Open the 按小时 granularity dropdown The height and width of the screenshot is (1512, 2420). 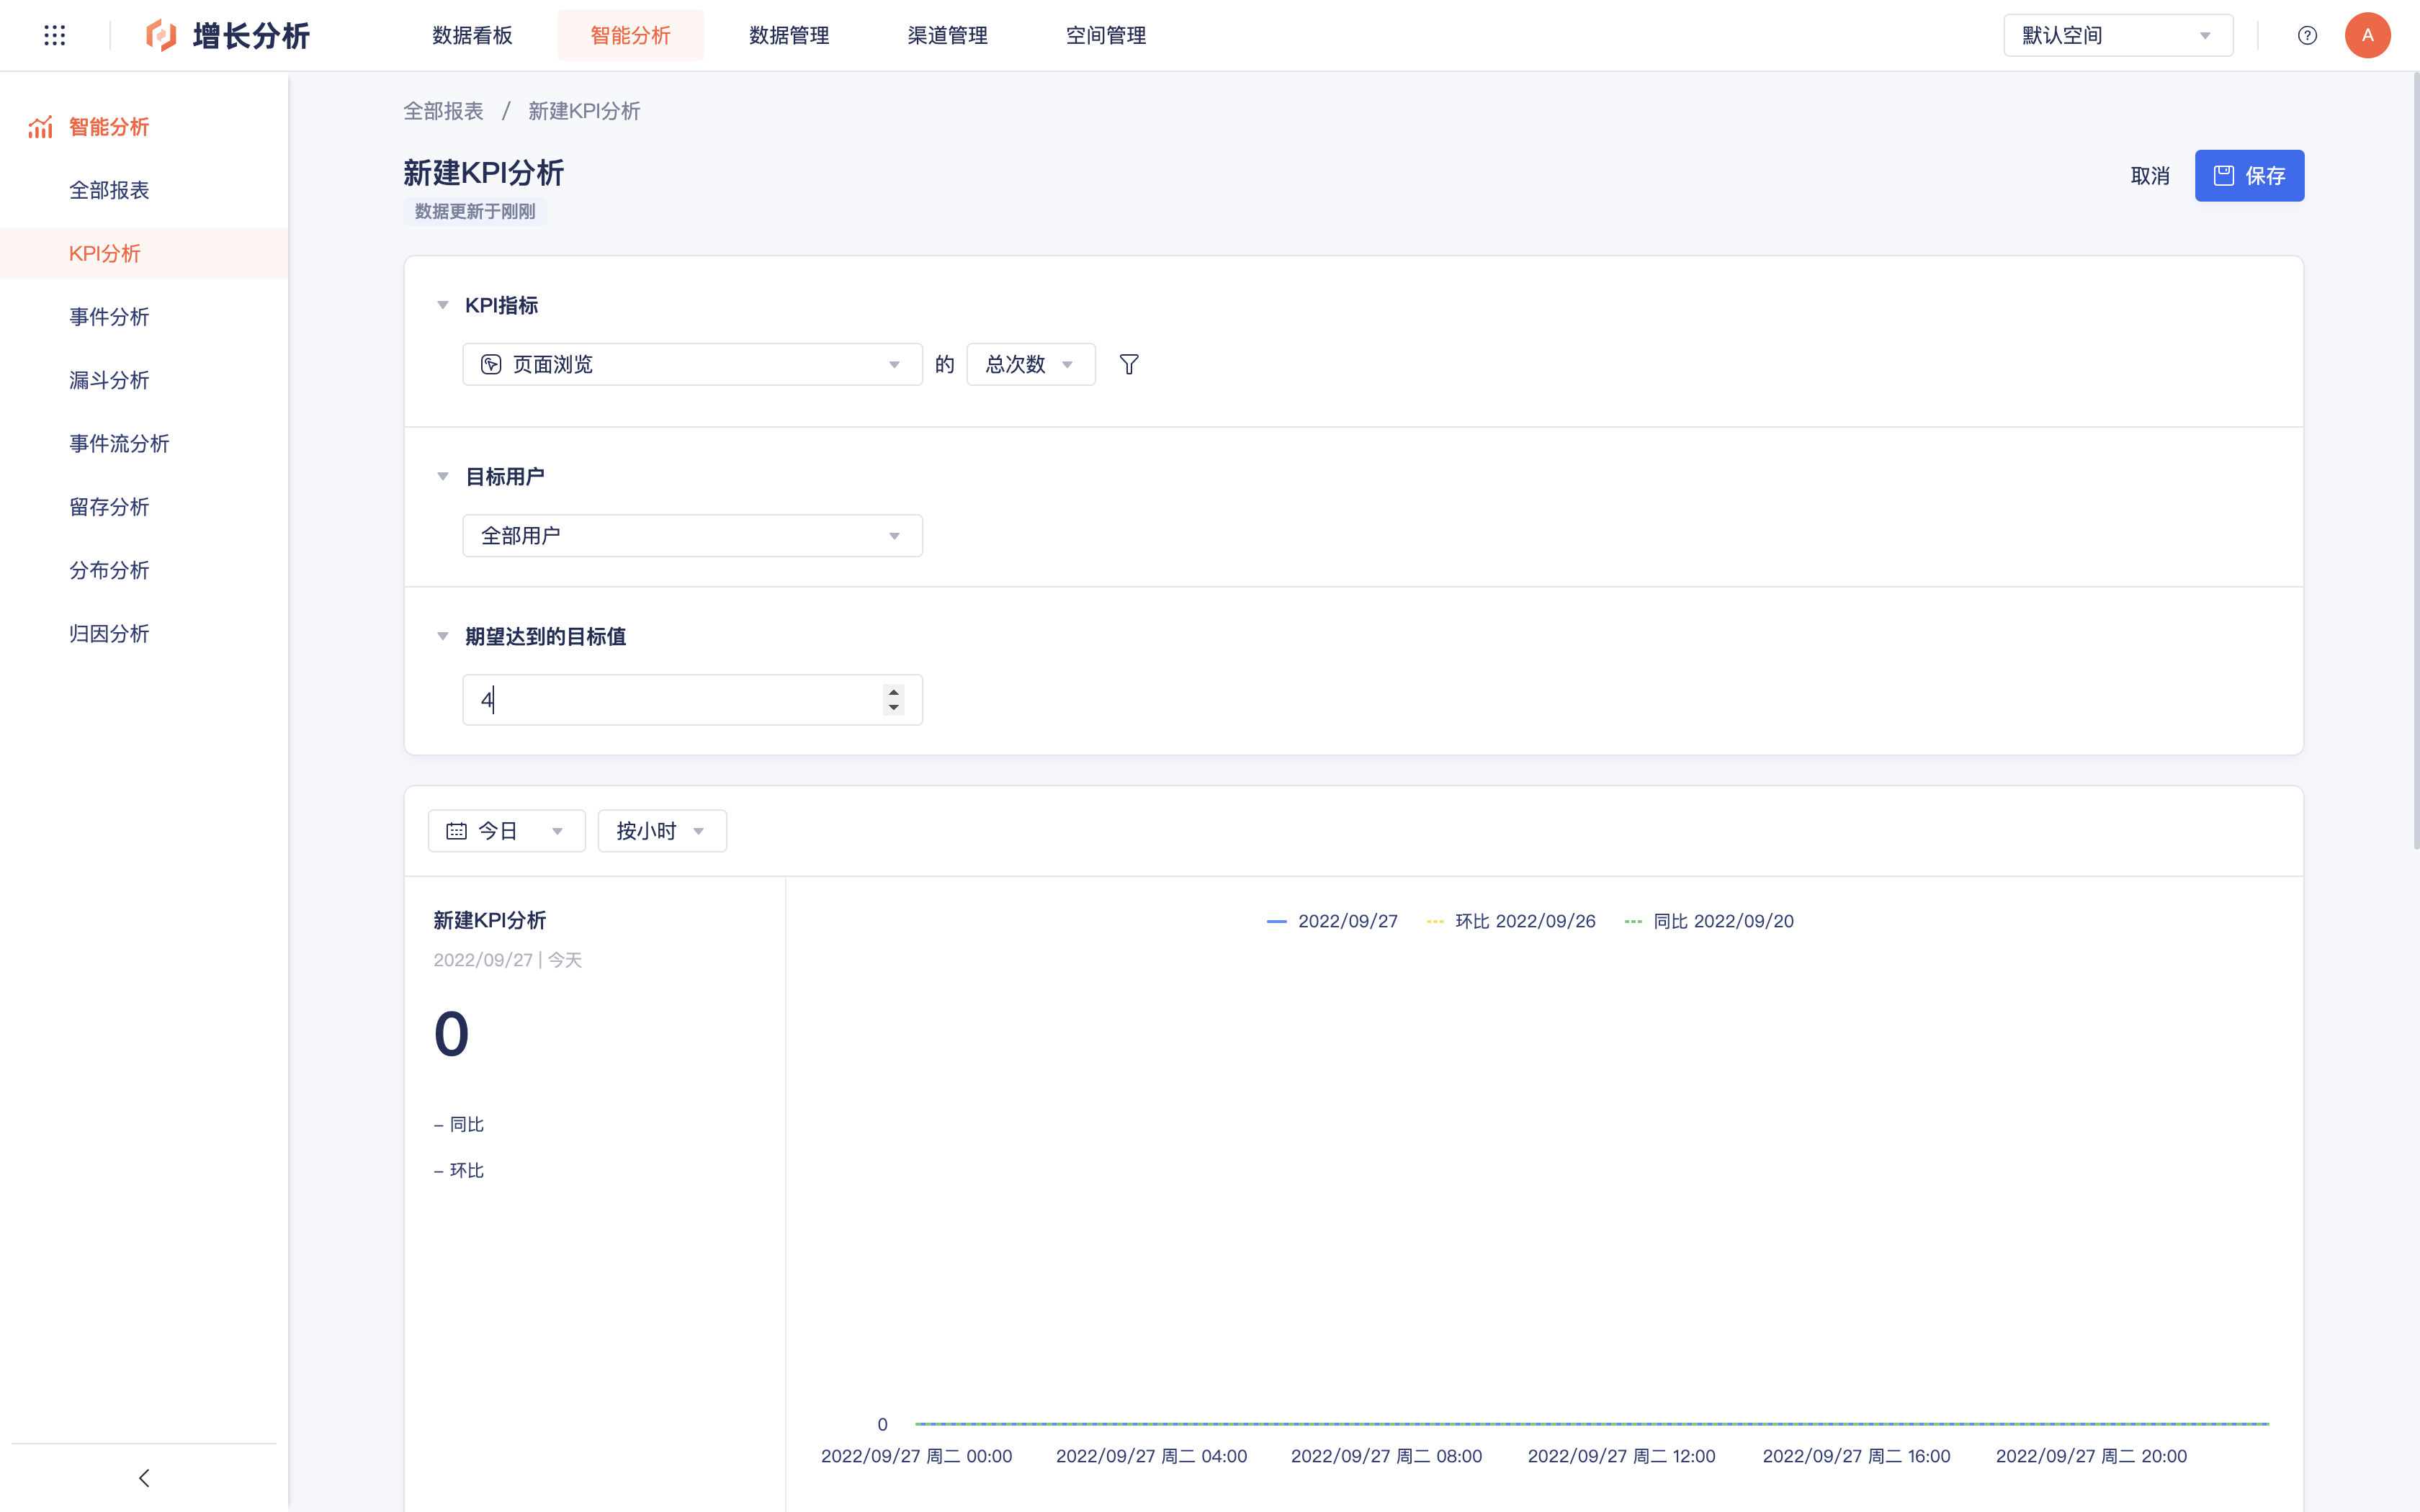click(662, 831)
